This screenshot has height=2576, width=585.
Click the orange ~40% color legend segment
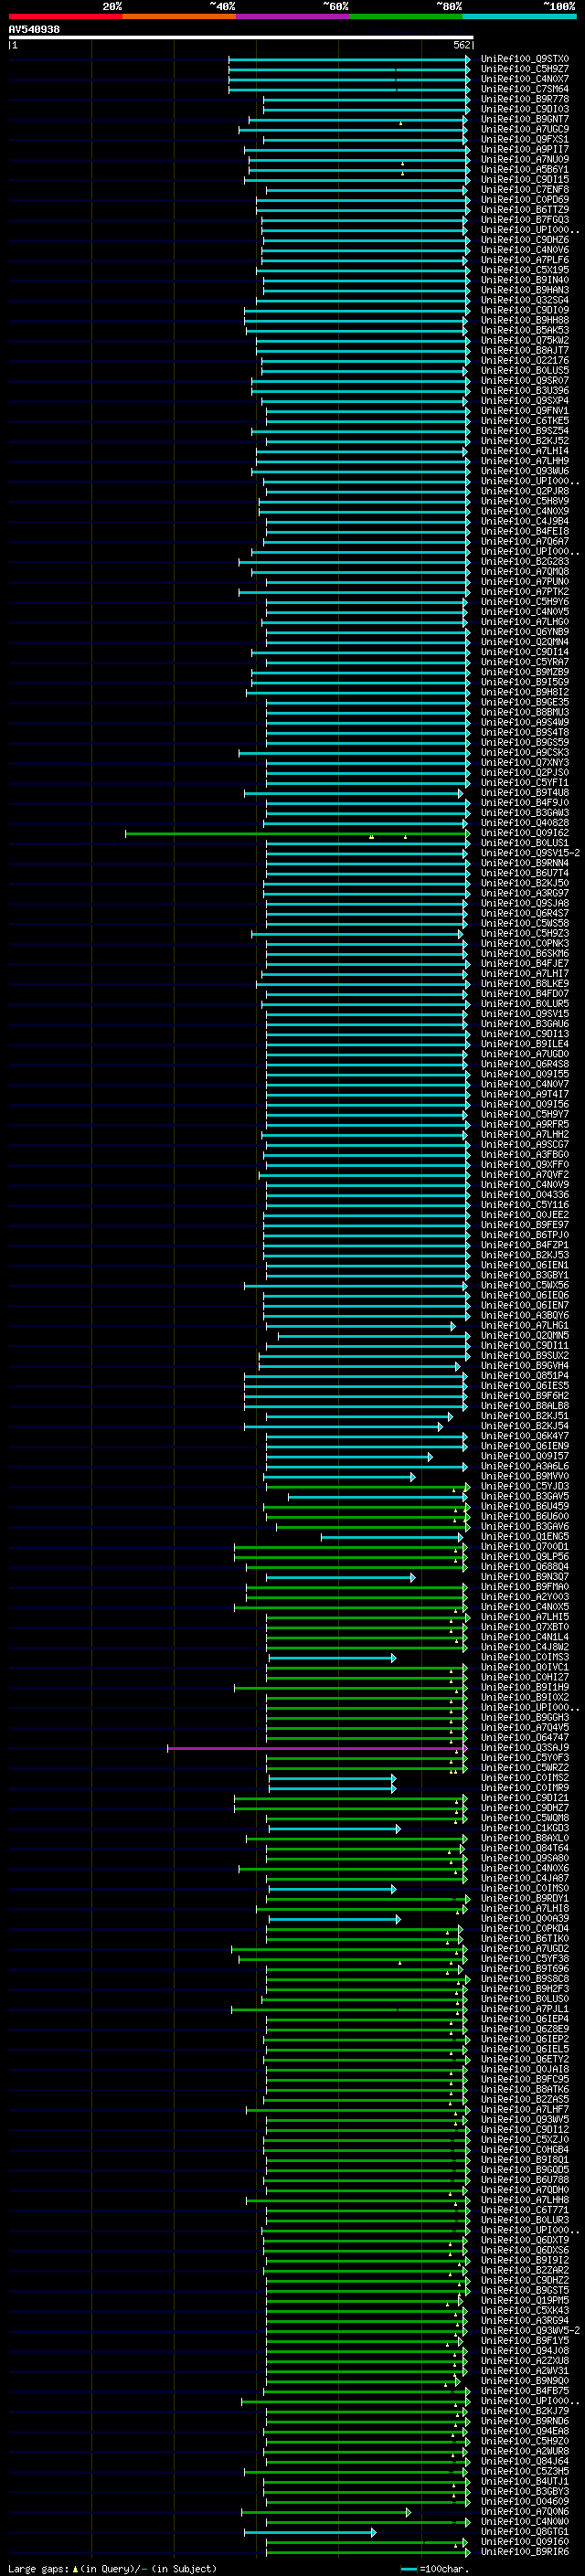point(179,16)
